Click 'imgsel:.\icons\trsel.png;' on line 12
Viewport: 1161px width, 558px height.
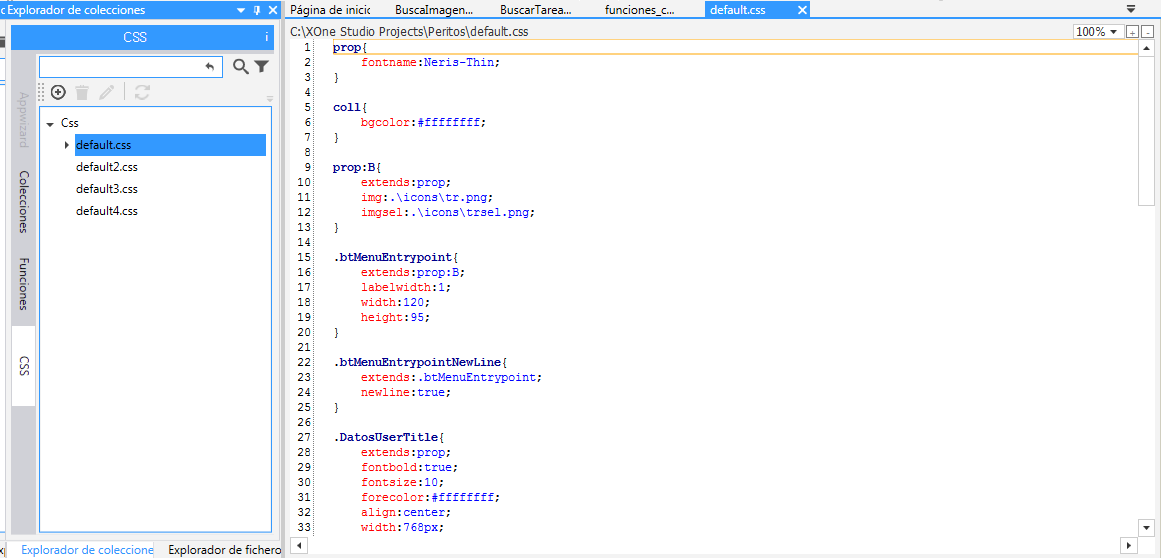pos(448,212)
